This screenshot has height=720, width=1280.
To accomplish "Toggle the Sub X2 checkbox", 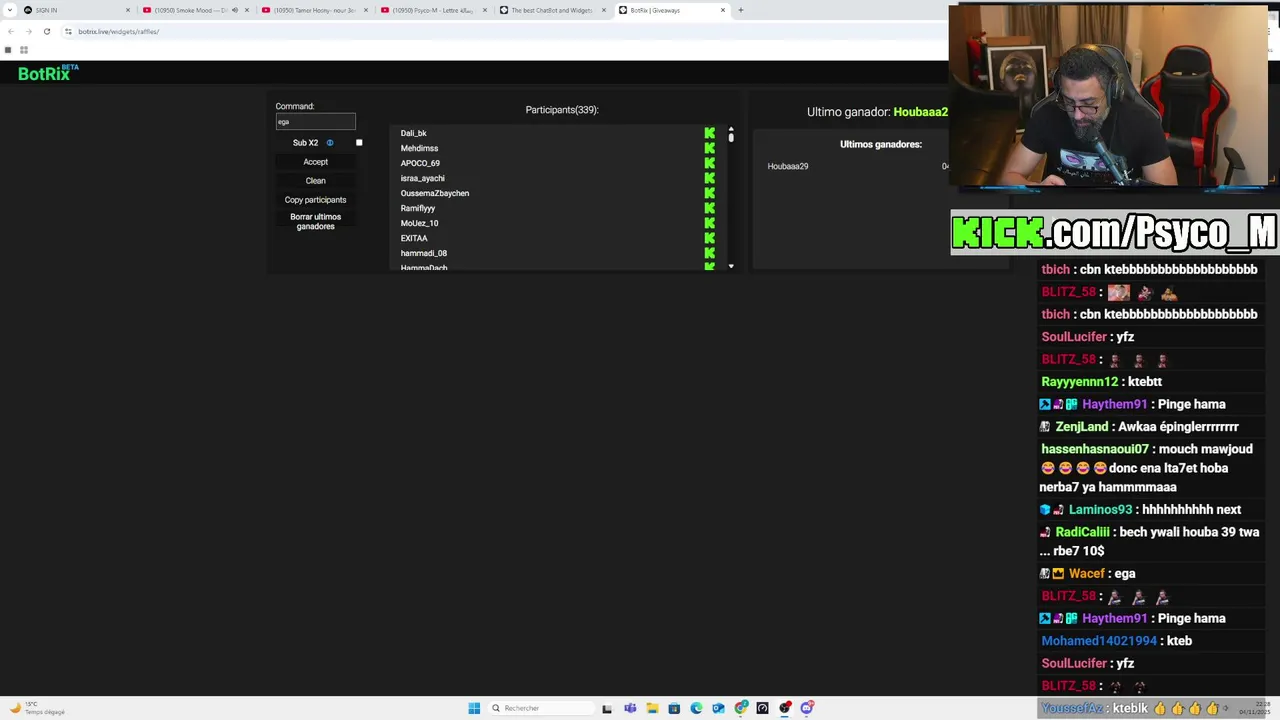I will (x=359, y=143).
